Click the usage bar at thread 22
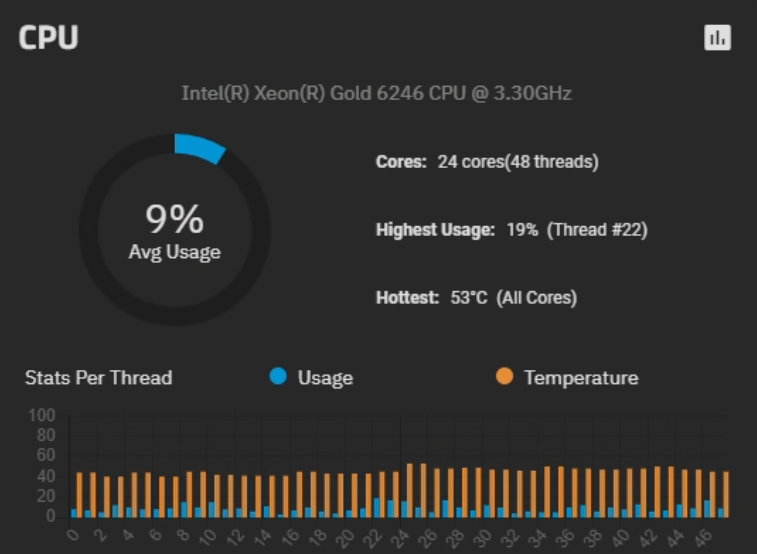This screenshot has height=554, width=757. [377, 508]
